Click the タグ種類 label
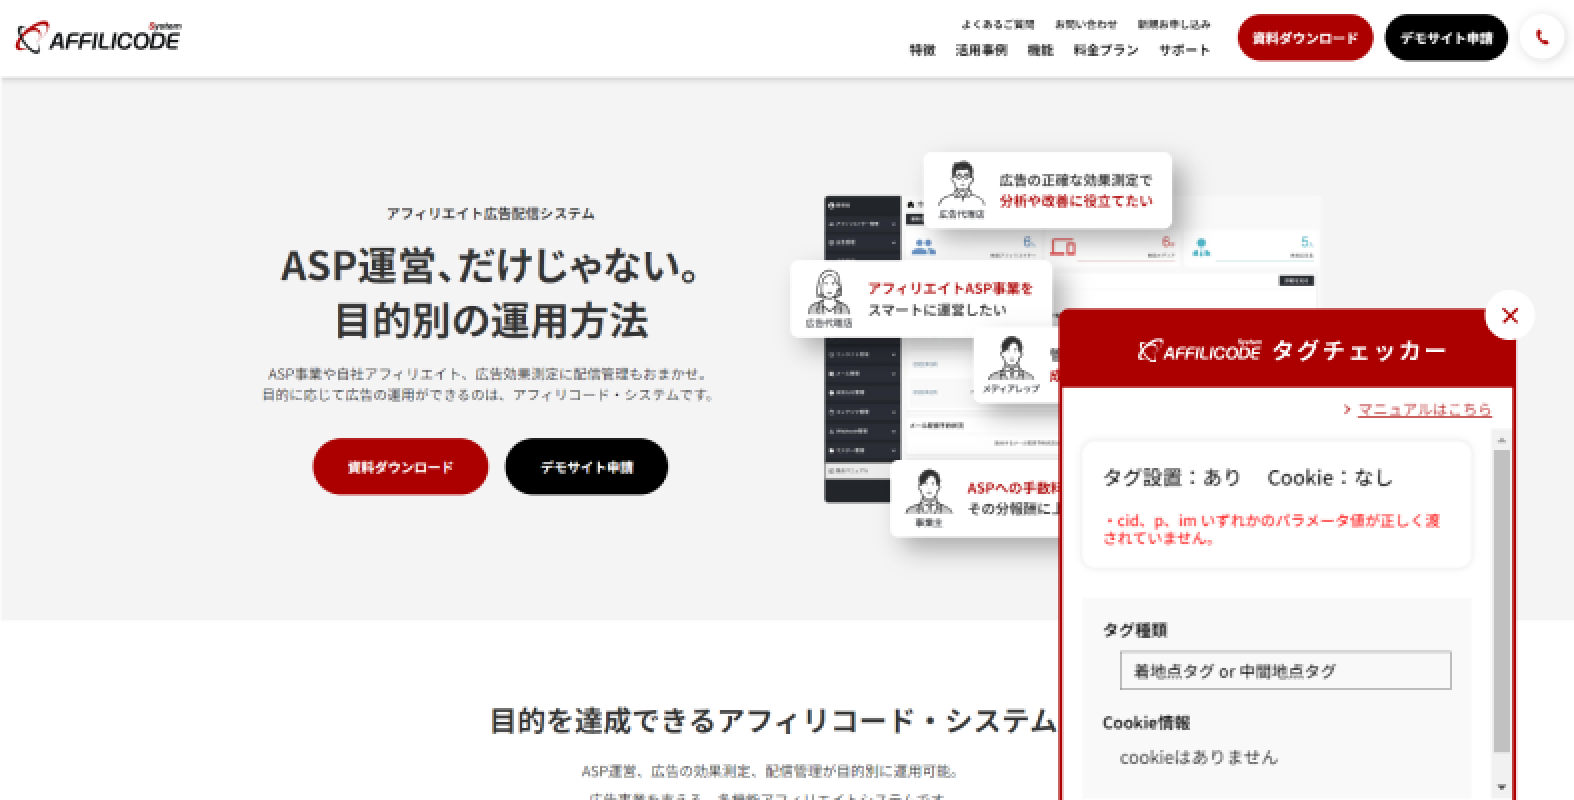Image resolution: width=1574 pixels, height=800 pixels. pos(1135,630)
